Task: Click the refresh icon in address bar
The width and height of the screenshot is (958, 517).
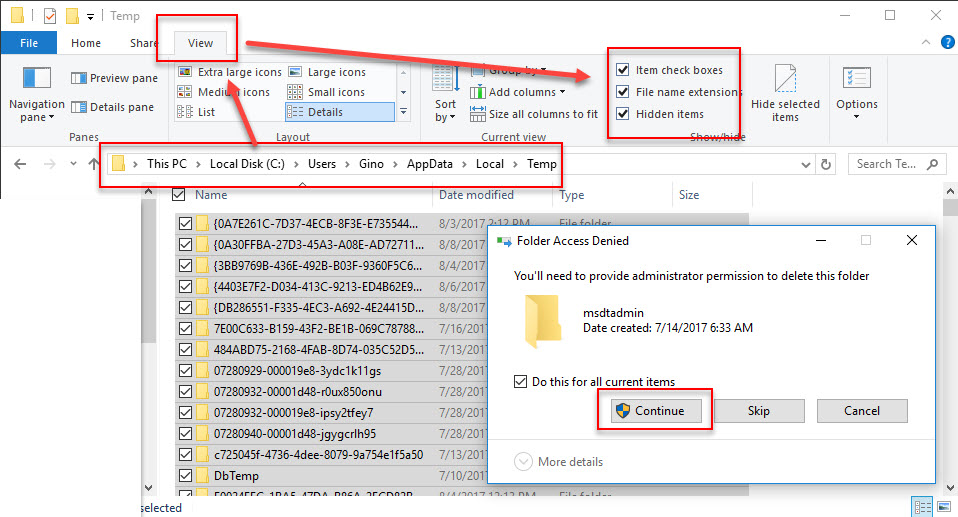Action: pyautogui.click(x=826, y=164)
